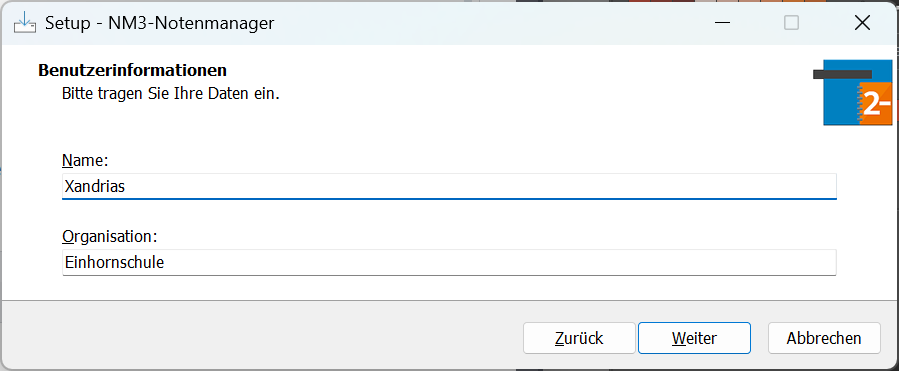Click the setup installer icon in title bar
899x371 pixels.
[25, 23]
